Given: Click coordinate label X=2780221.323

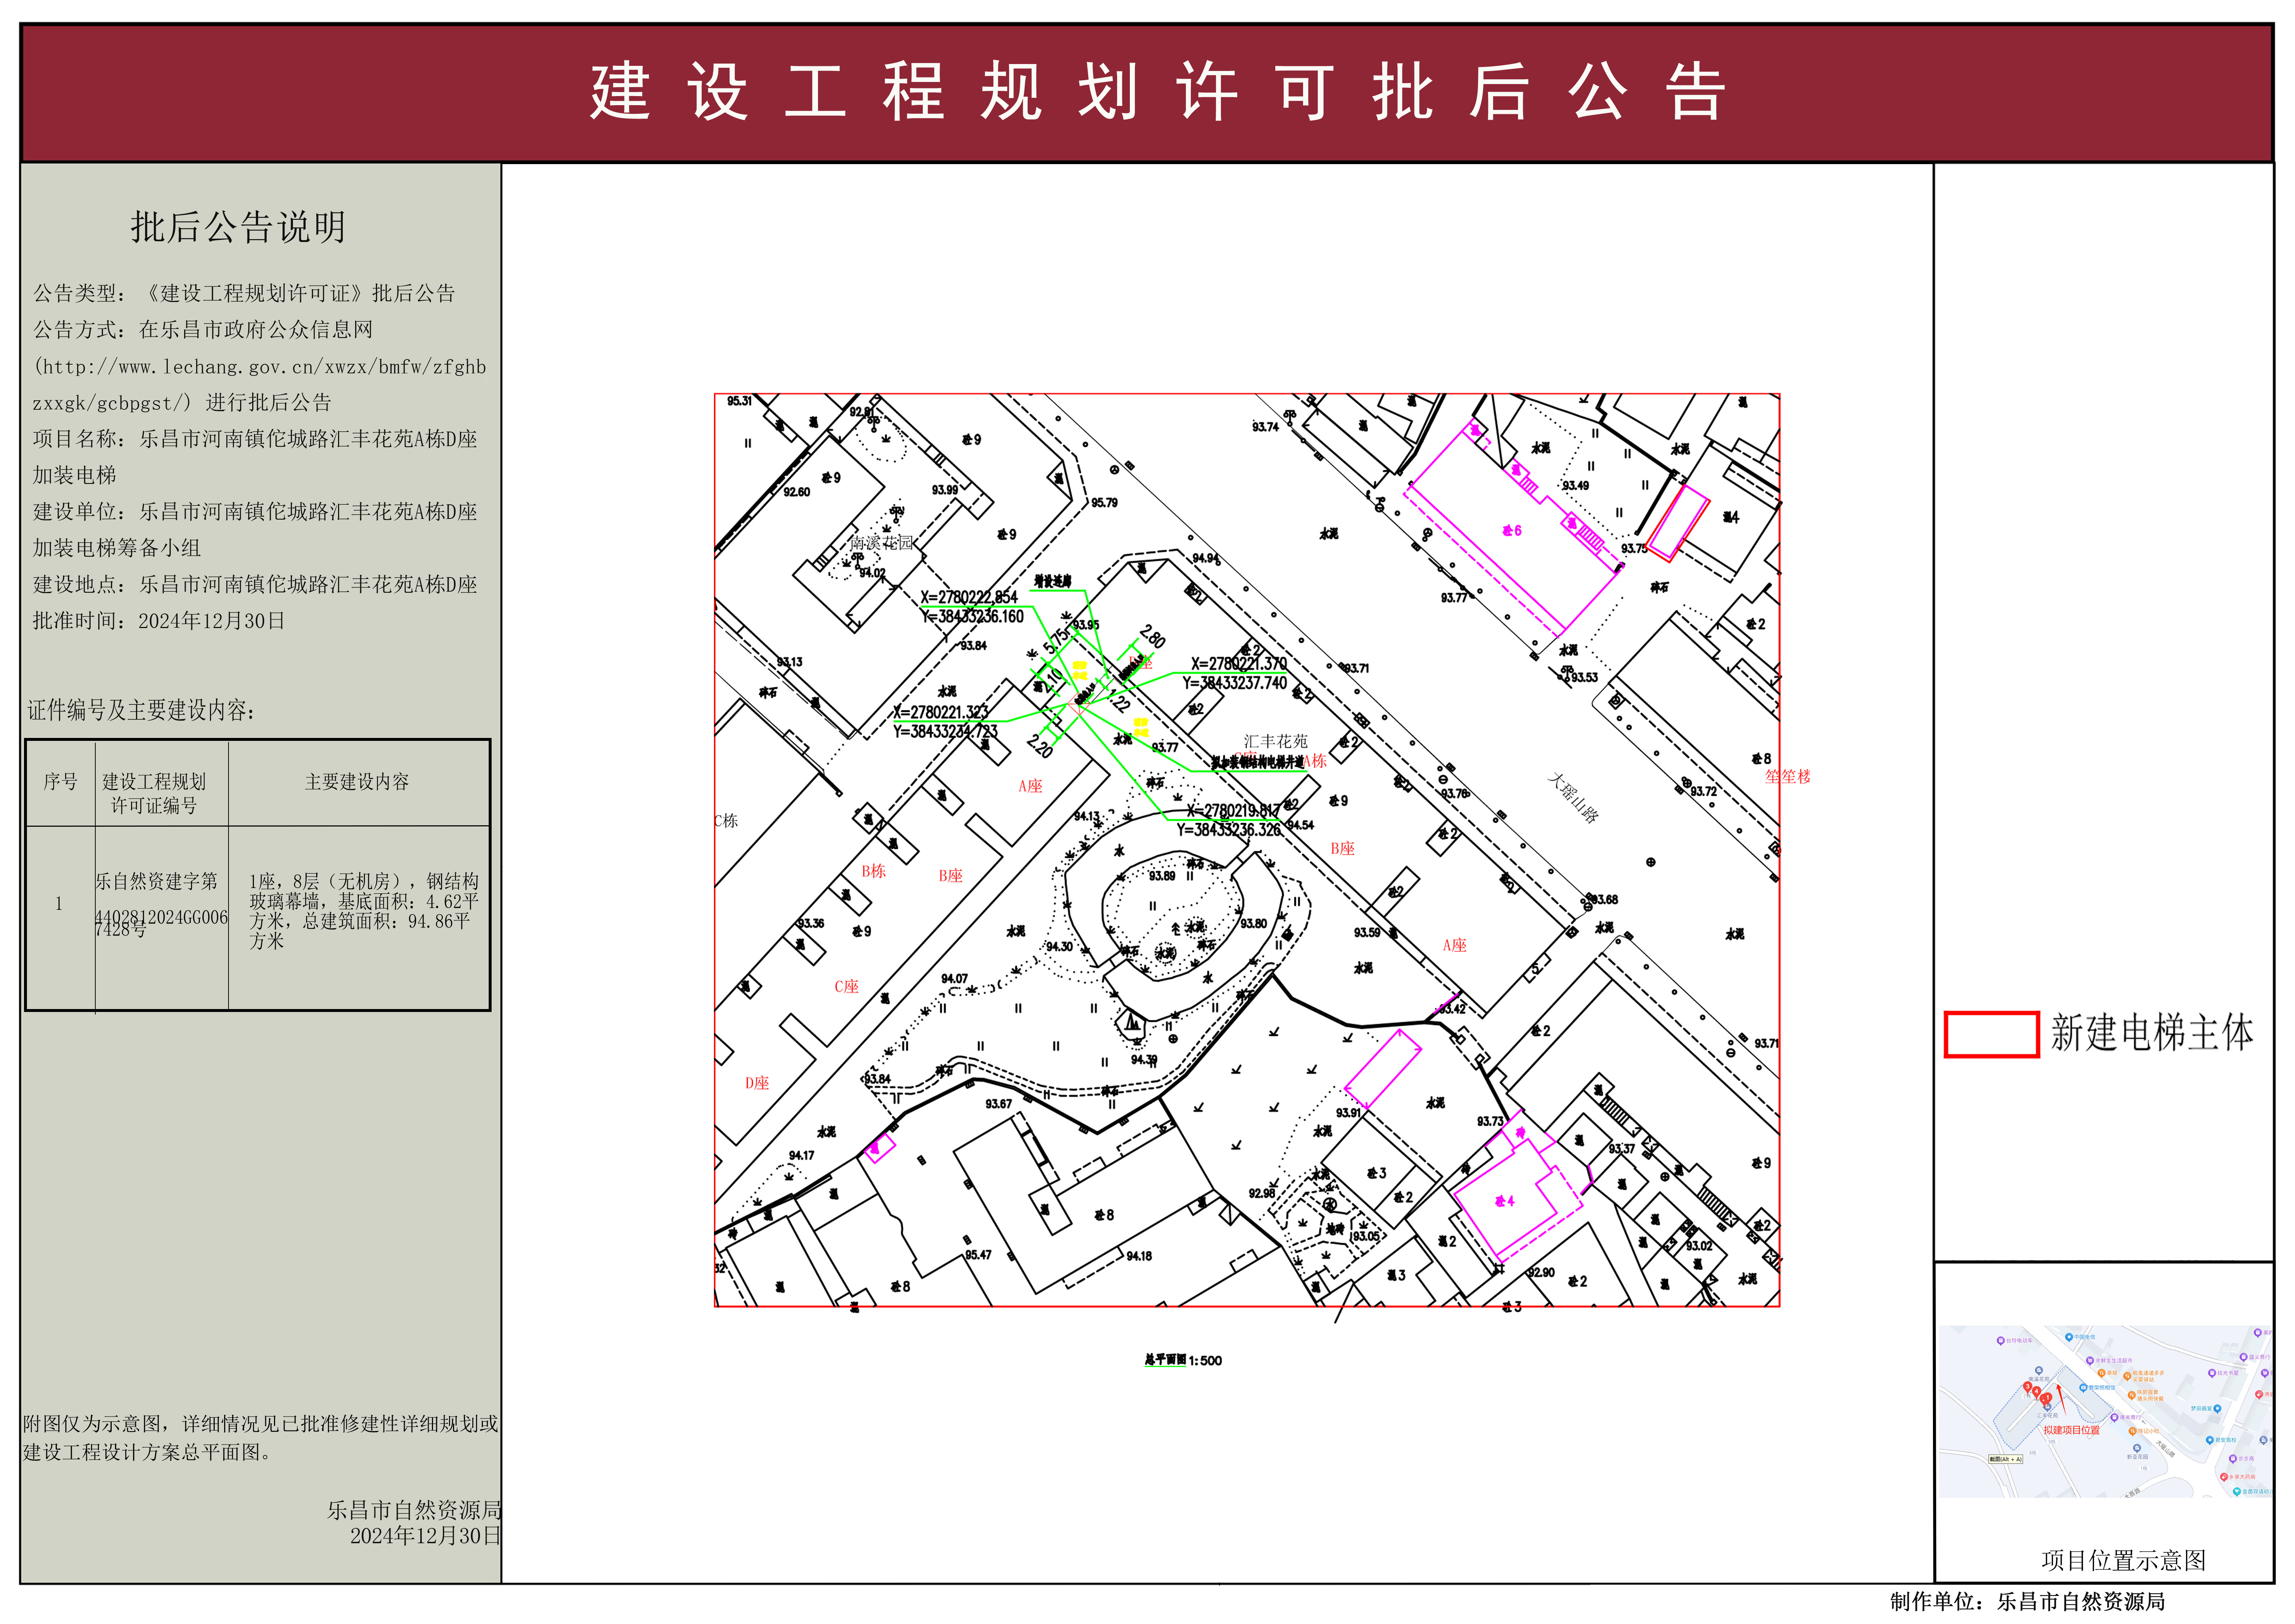Looking at the screenshot, I should click(x=941, y=712).
